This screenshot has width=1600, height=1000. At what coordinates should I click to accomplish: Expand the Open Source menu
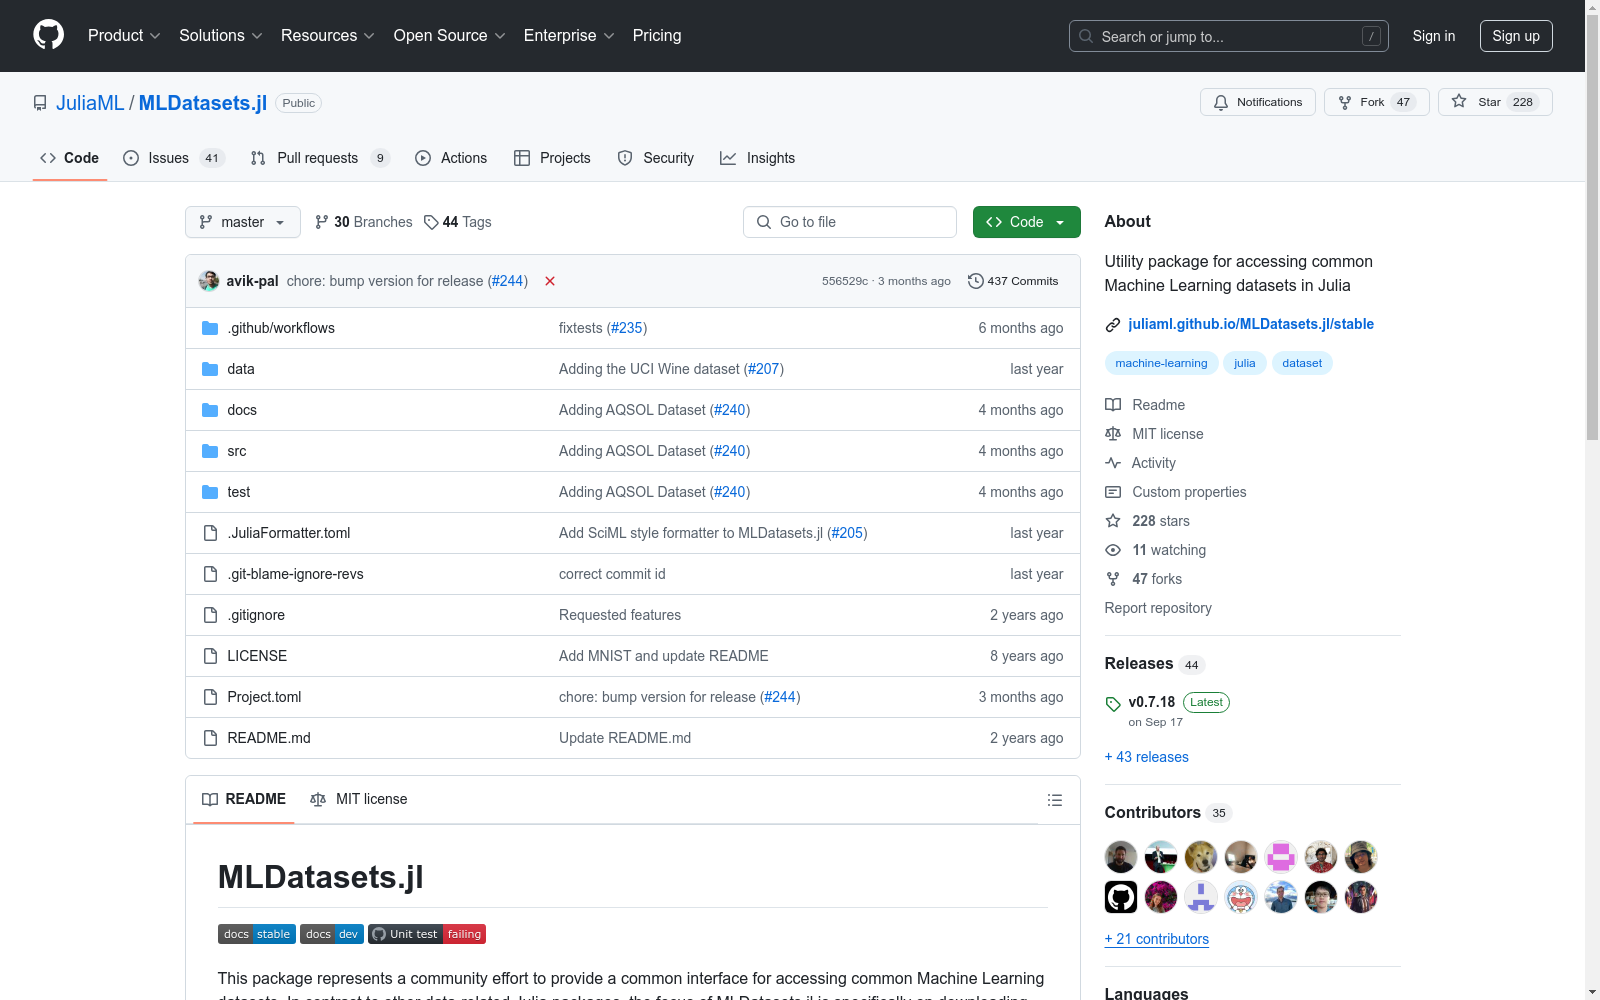click(x=450, y=36)
